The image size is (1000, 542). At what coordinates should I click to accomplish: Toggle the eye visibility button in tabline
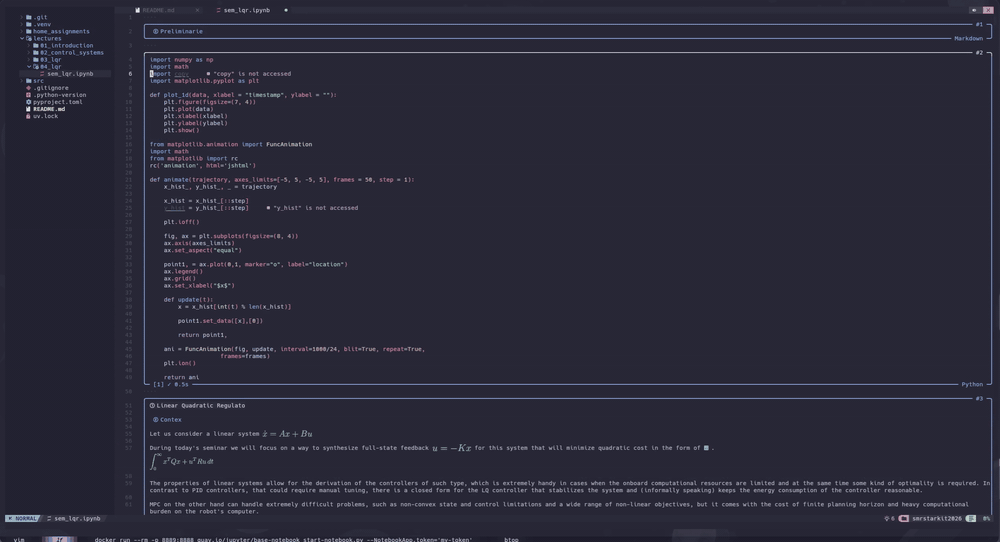coord(974,10)
